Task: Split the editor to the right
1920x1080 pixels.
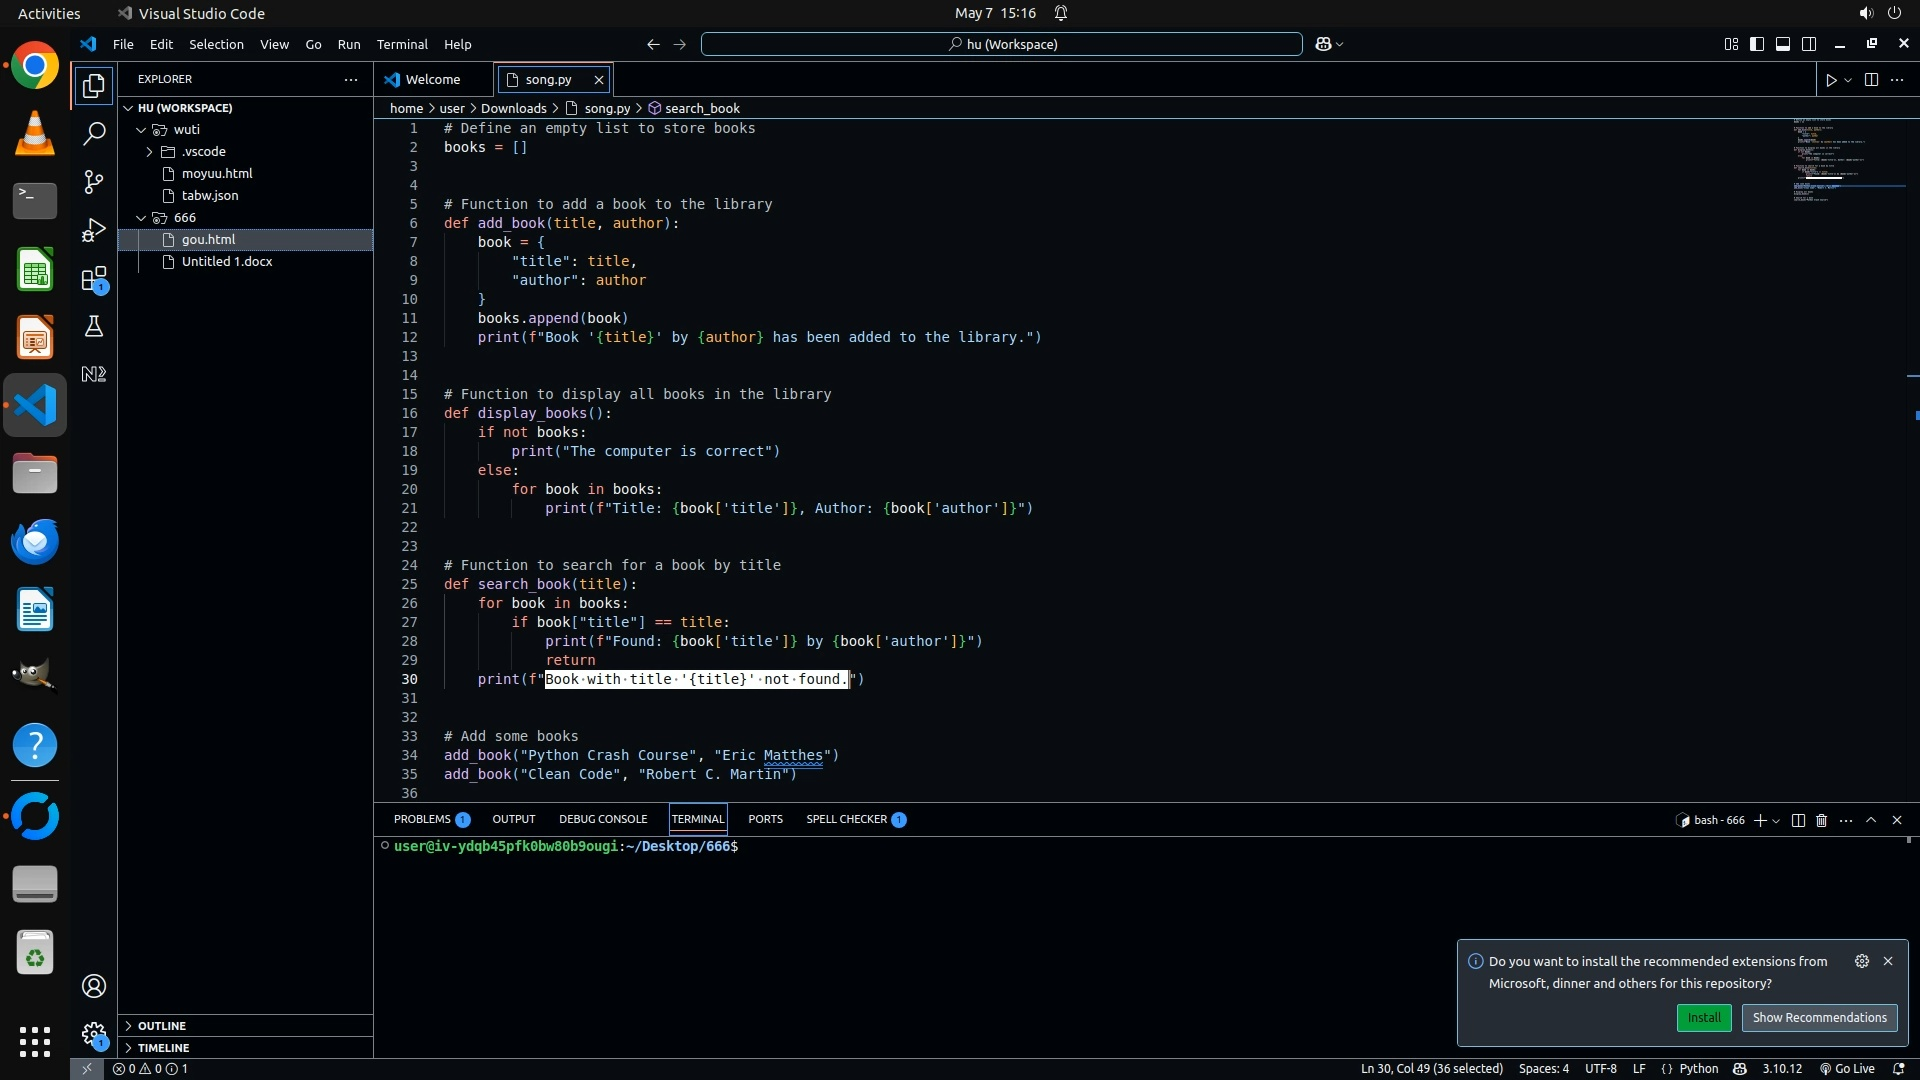Action: tap(1871, 80)
